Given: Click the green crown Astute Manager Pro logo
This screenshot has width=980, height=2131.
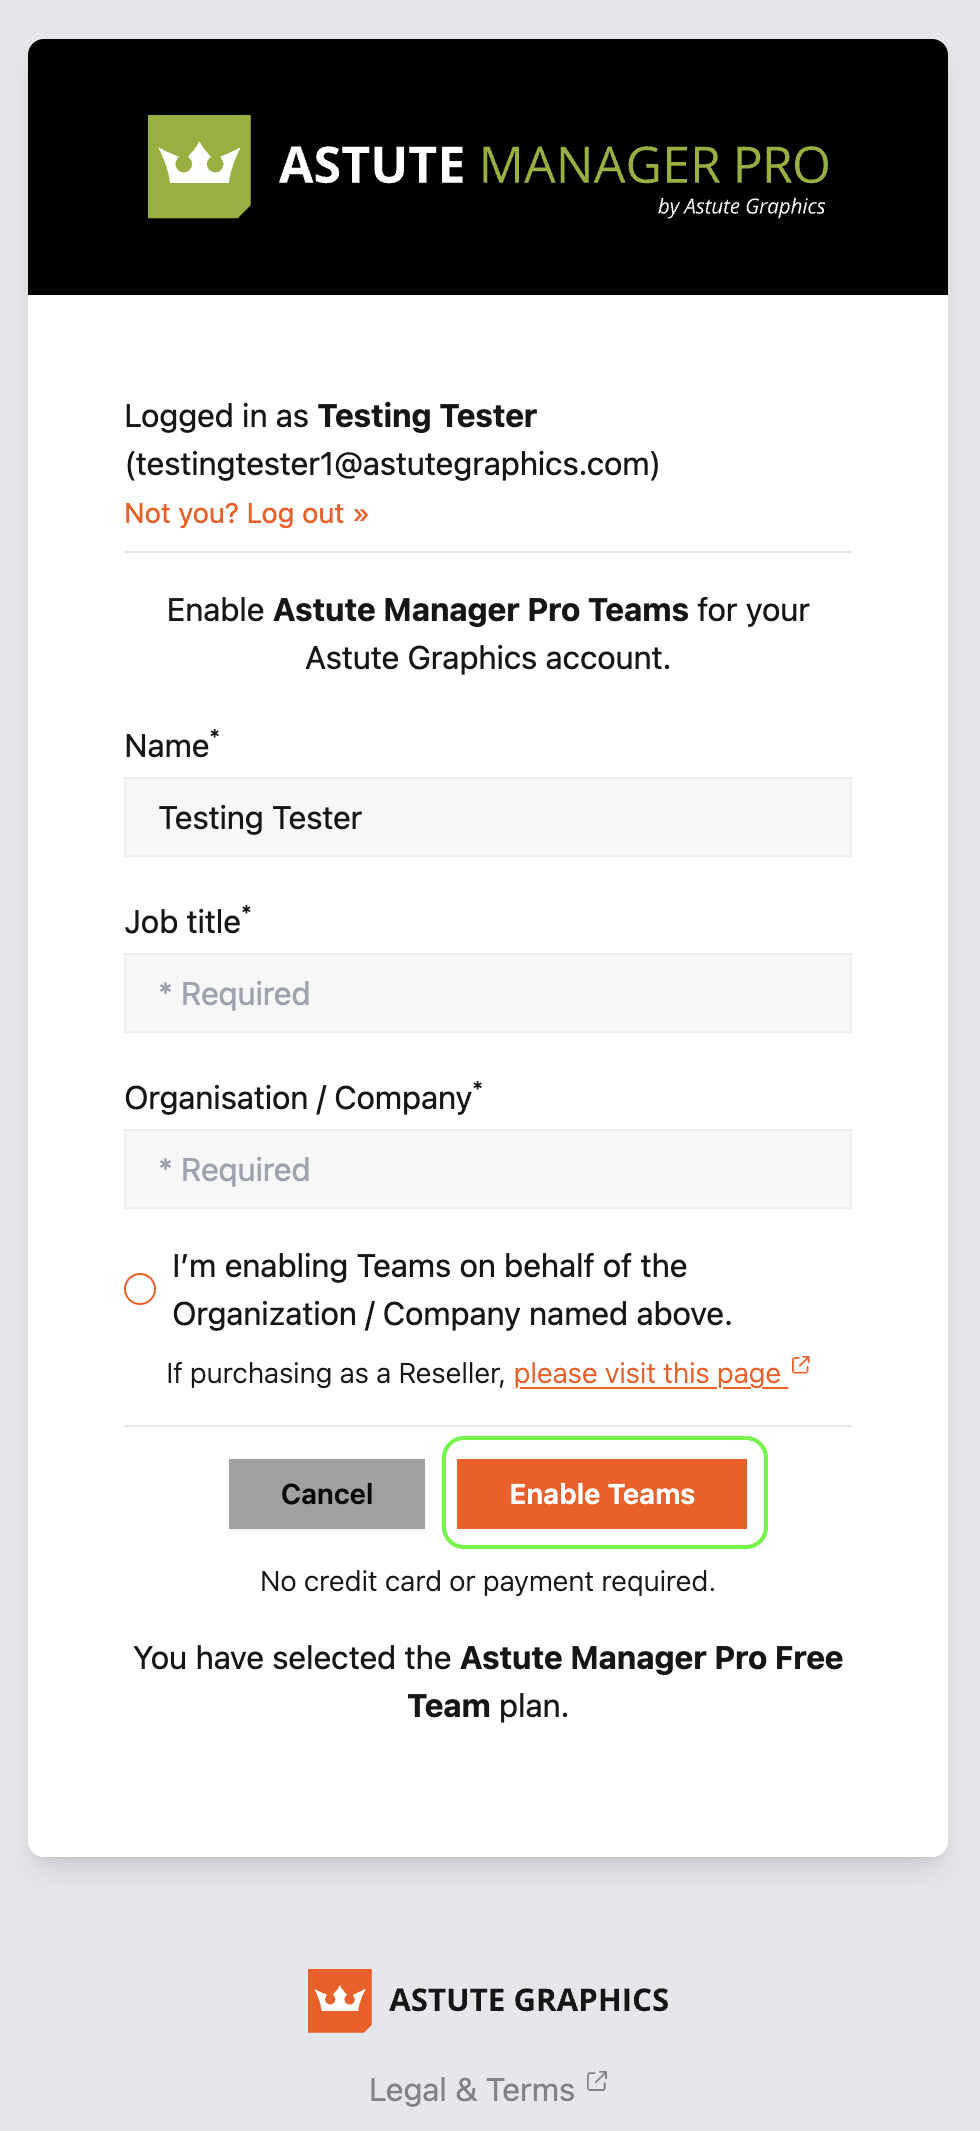Looking at the screenshot, I should pos(199,166).
